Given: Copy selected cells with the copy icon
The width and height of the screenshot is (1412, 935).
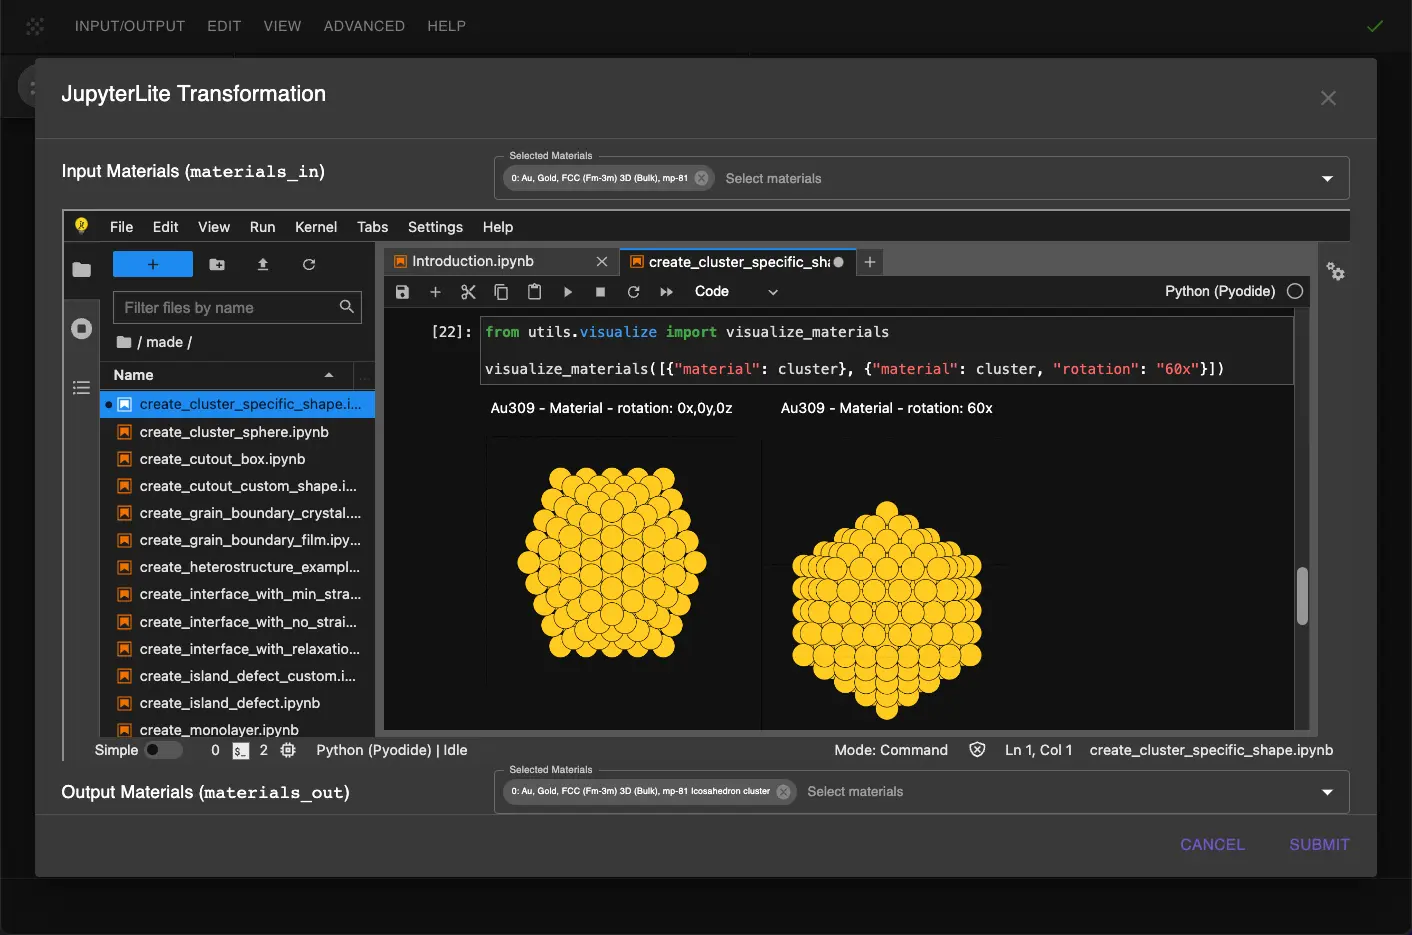Looking at the screenshot, I should pyautogui.click(x=501, y=291).
